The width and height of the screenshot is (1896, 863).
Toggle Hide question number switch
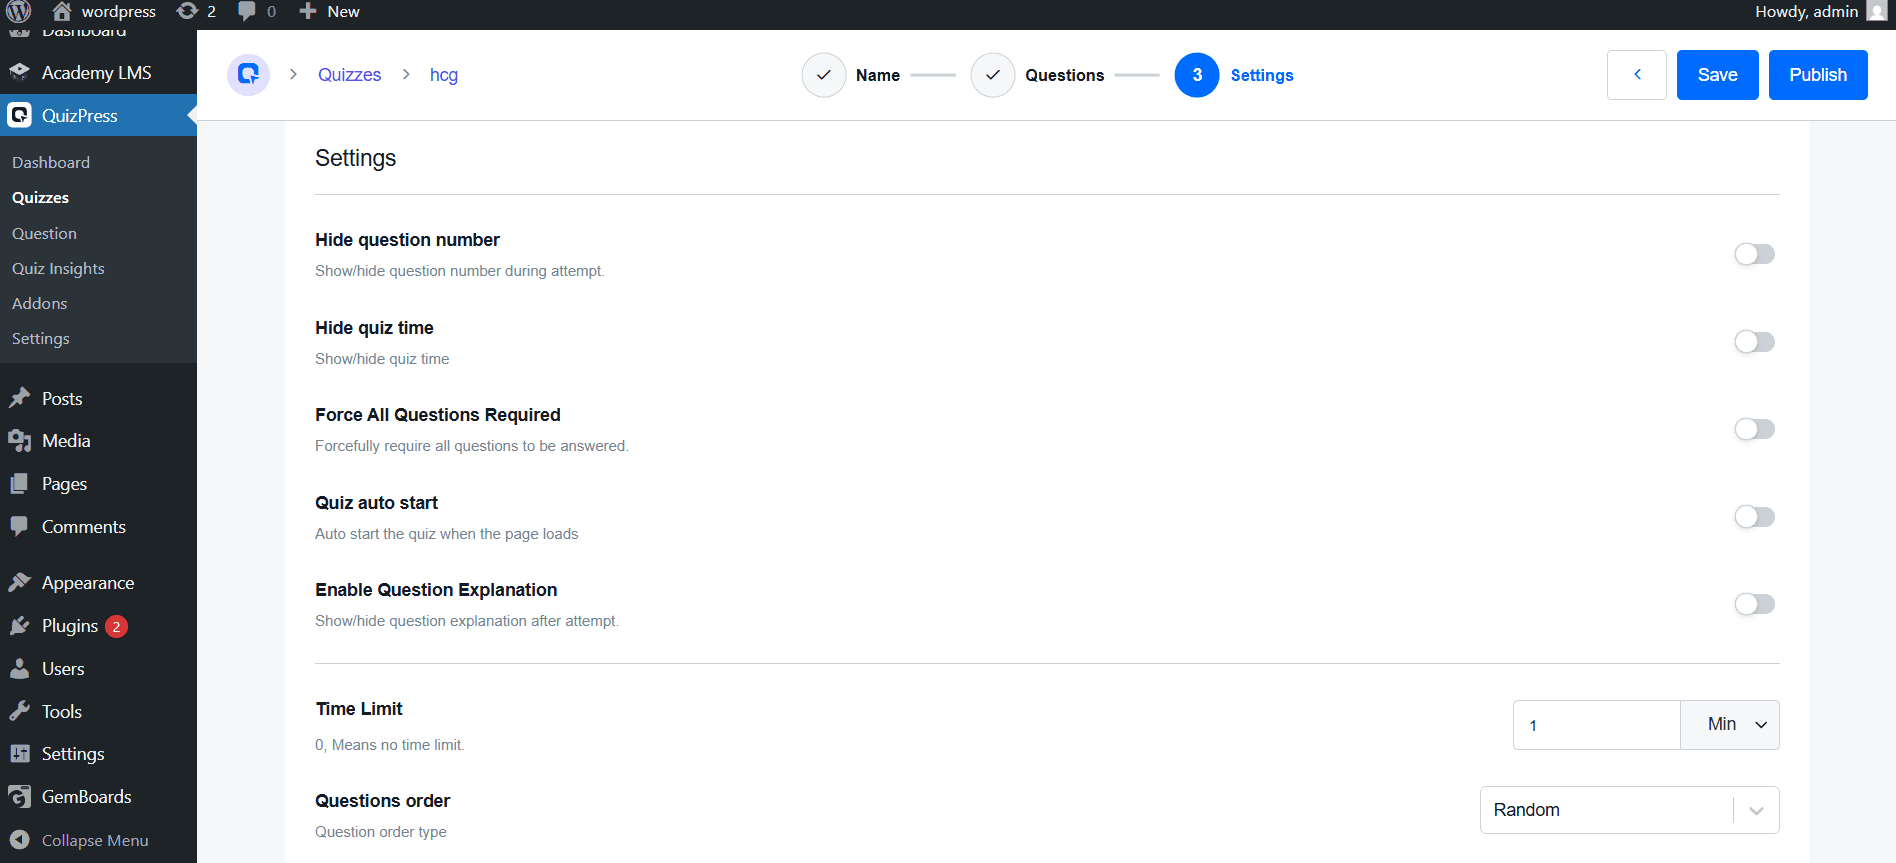coord(1754,254)
